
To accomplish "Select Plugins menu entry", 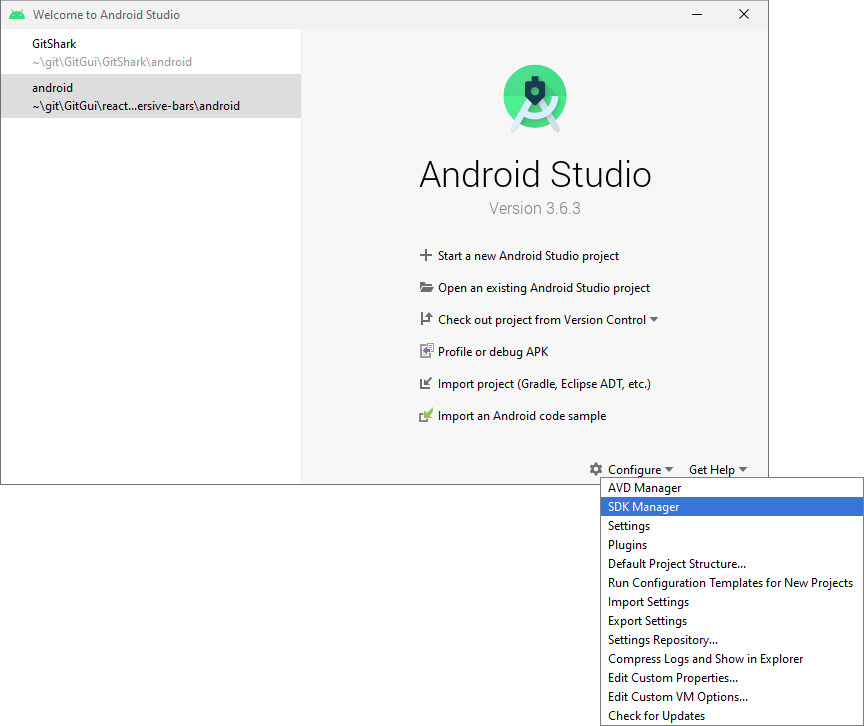I will [x=732, y=545].
